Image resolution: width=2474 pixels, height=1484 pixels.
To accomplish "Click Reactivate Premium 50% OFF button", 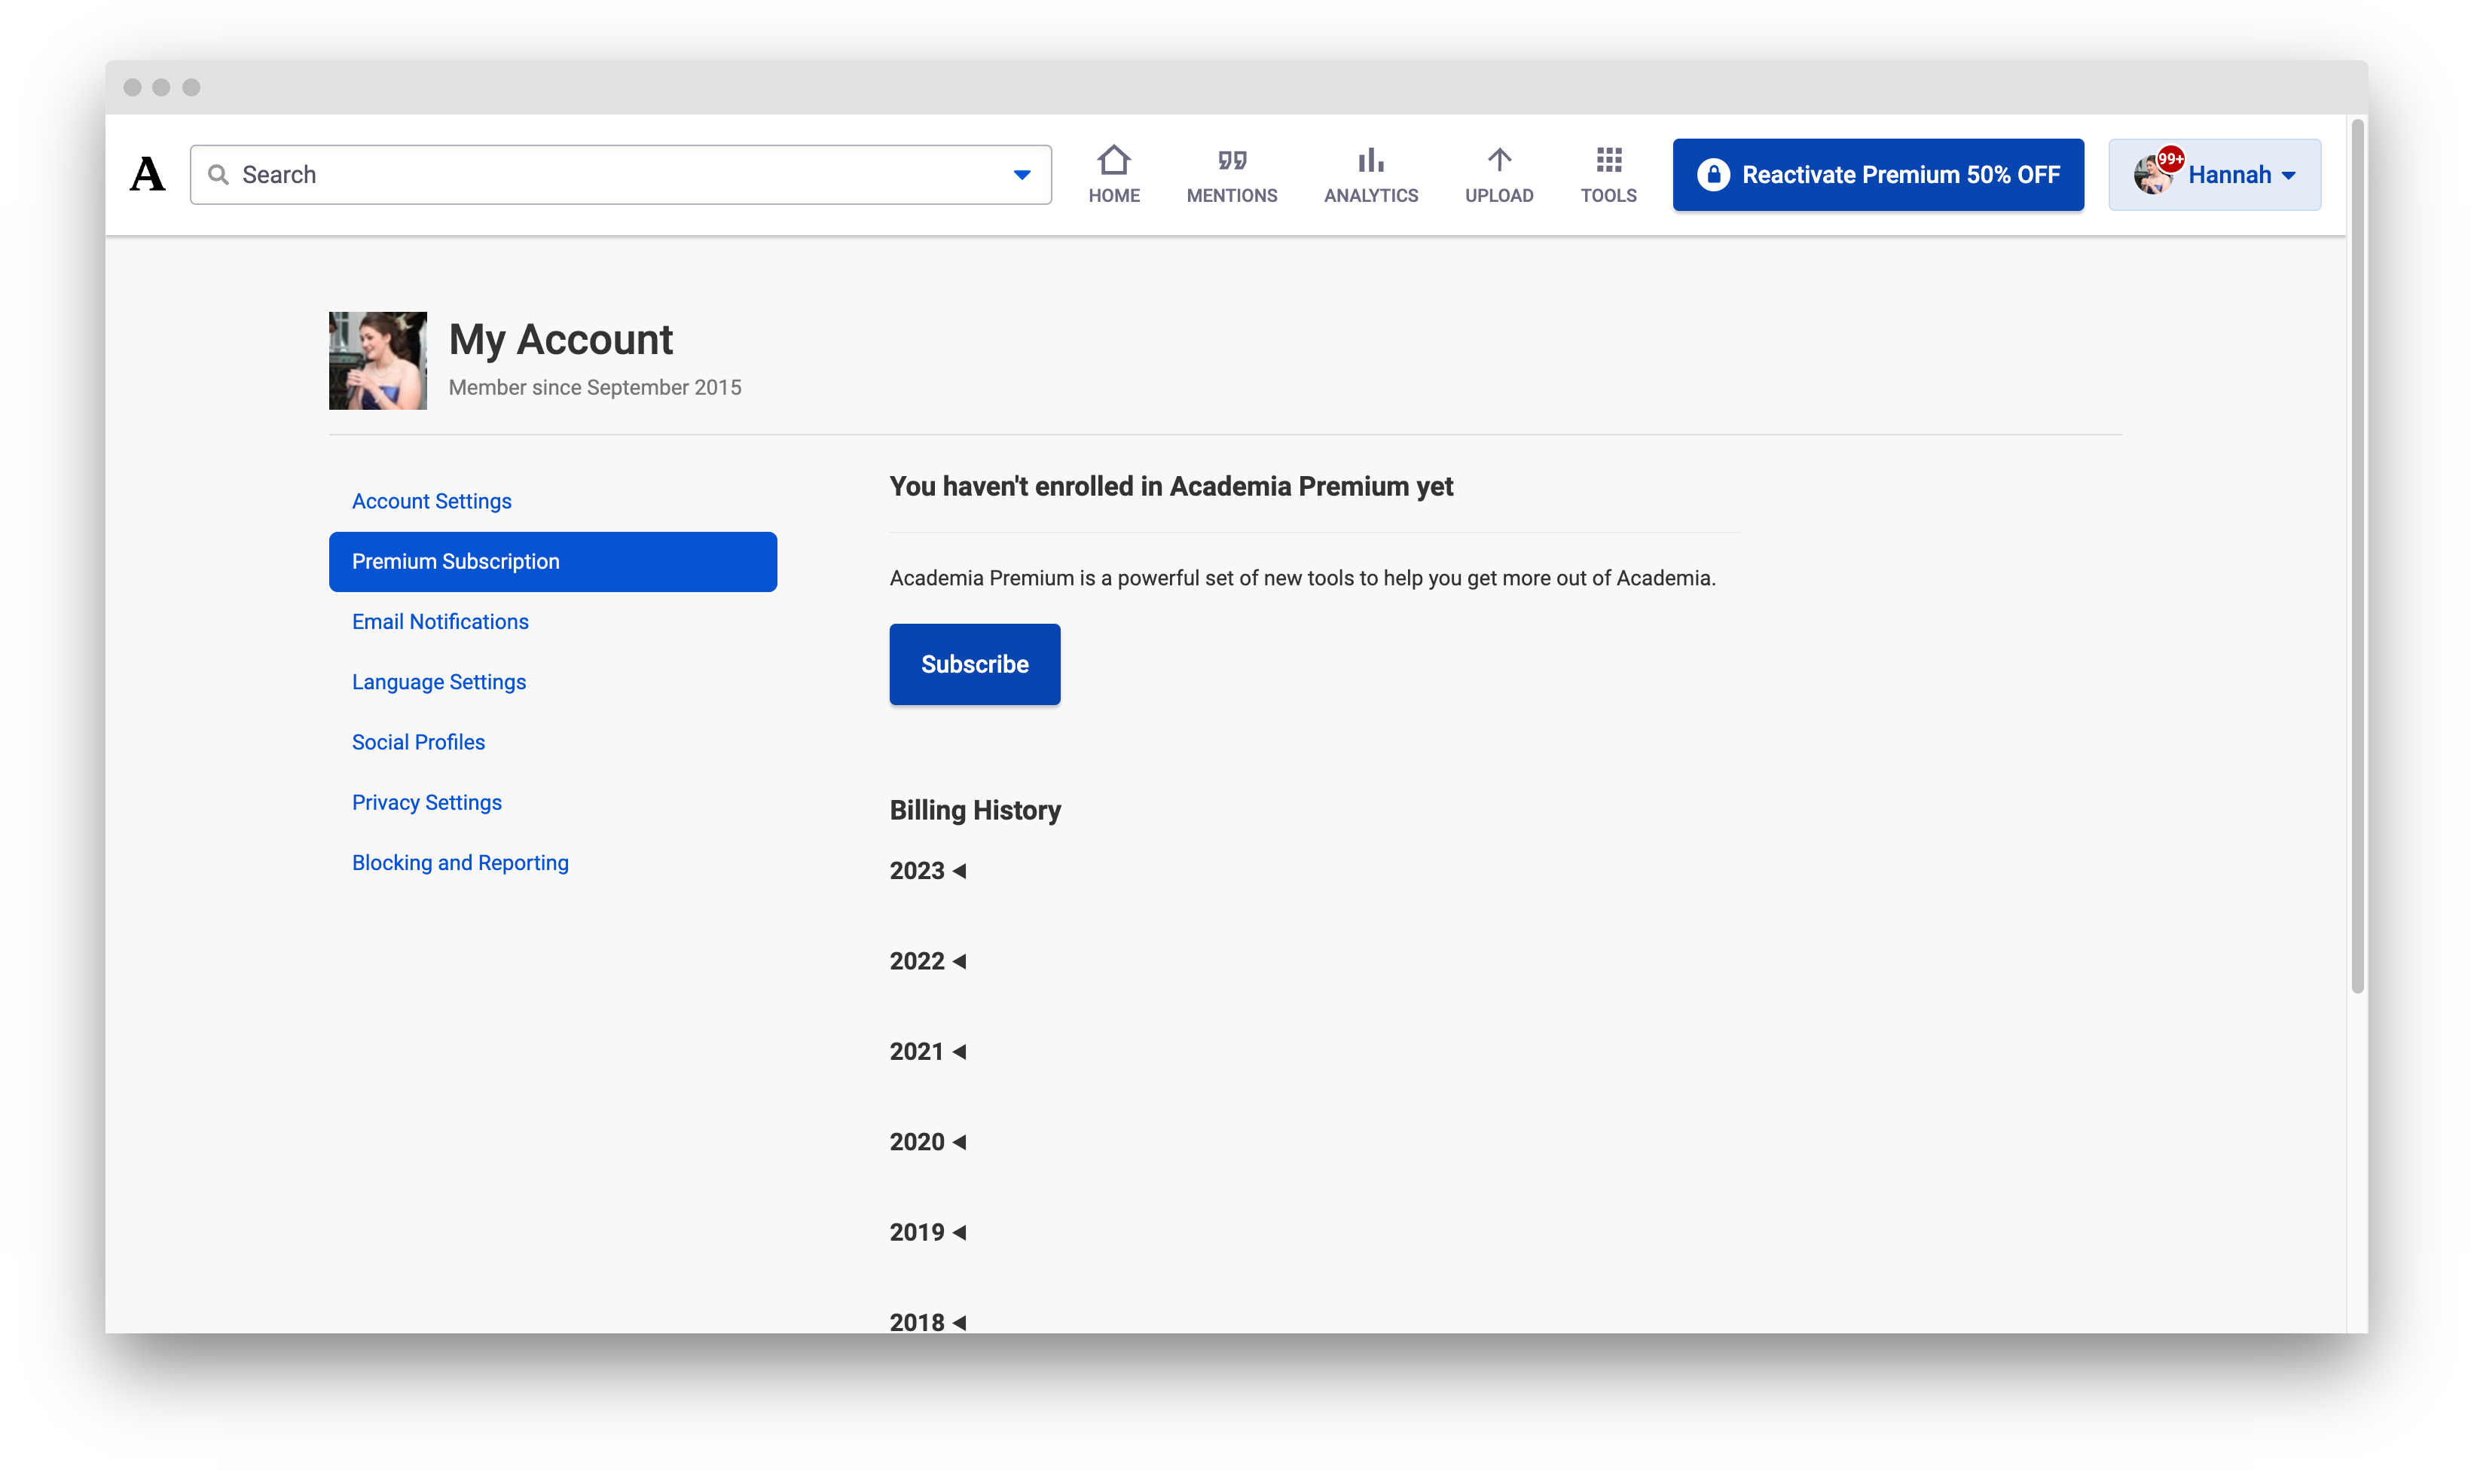I will point(1877,175).
